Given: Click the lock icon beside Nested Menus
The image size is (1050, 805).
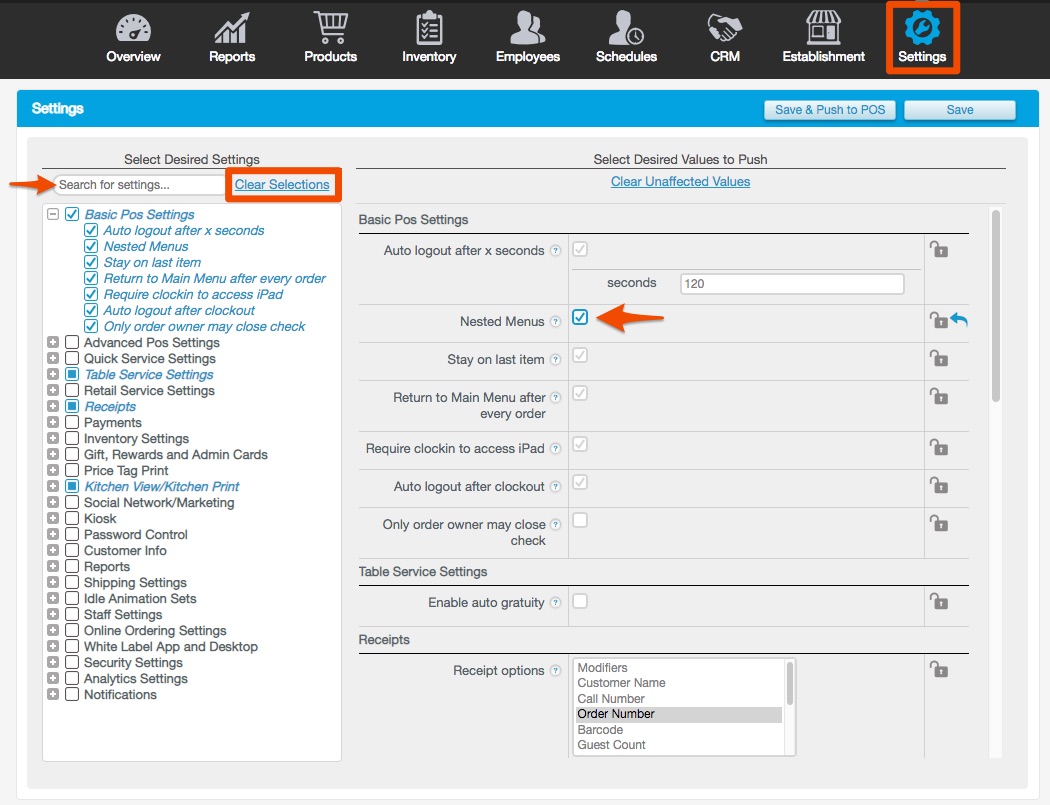Looking at the screenshot, I should click(x=938, y=322).
